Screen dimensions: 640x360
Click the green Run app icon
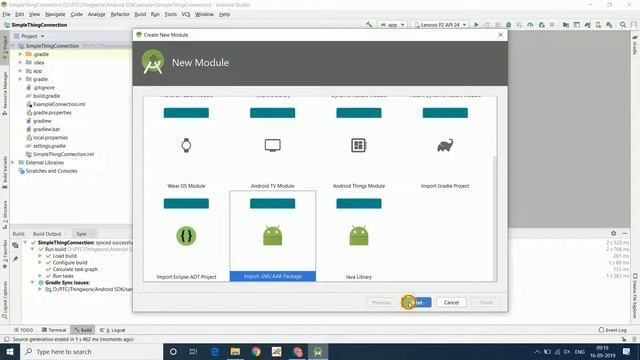(x=476, y=25)
